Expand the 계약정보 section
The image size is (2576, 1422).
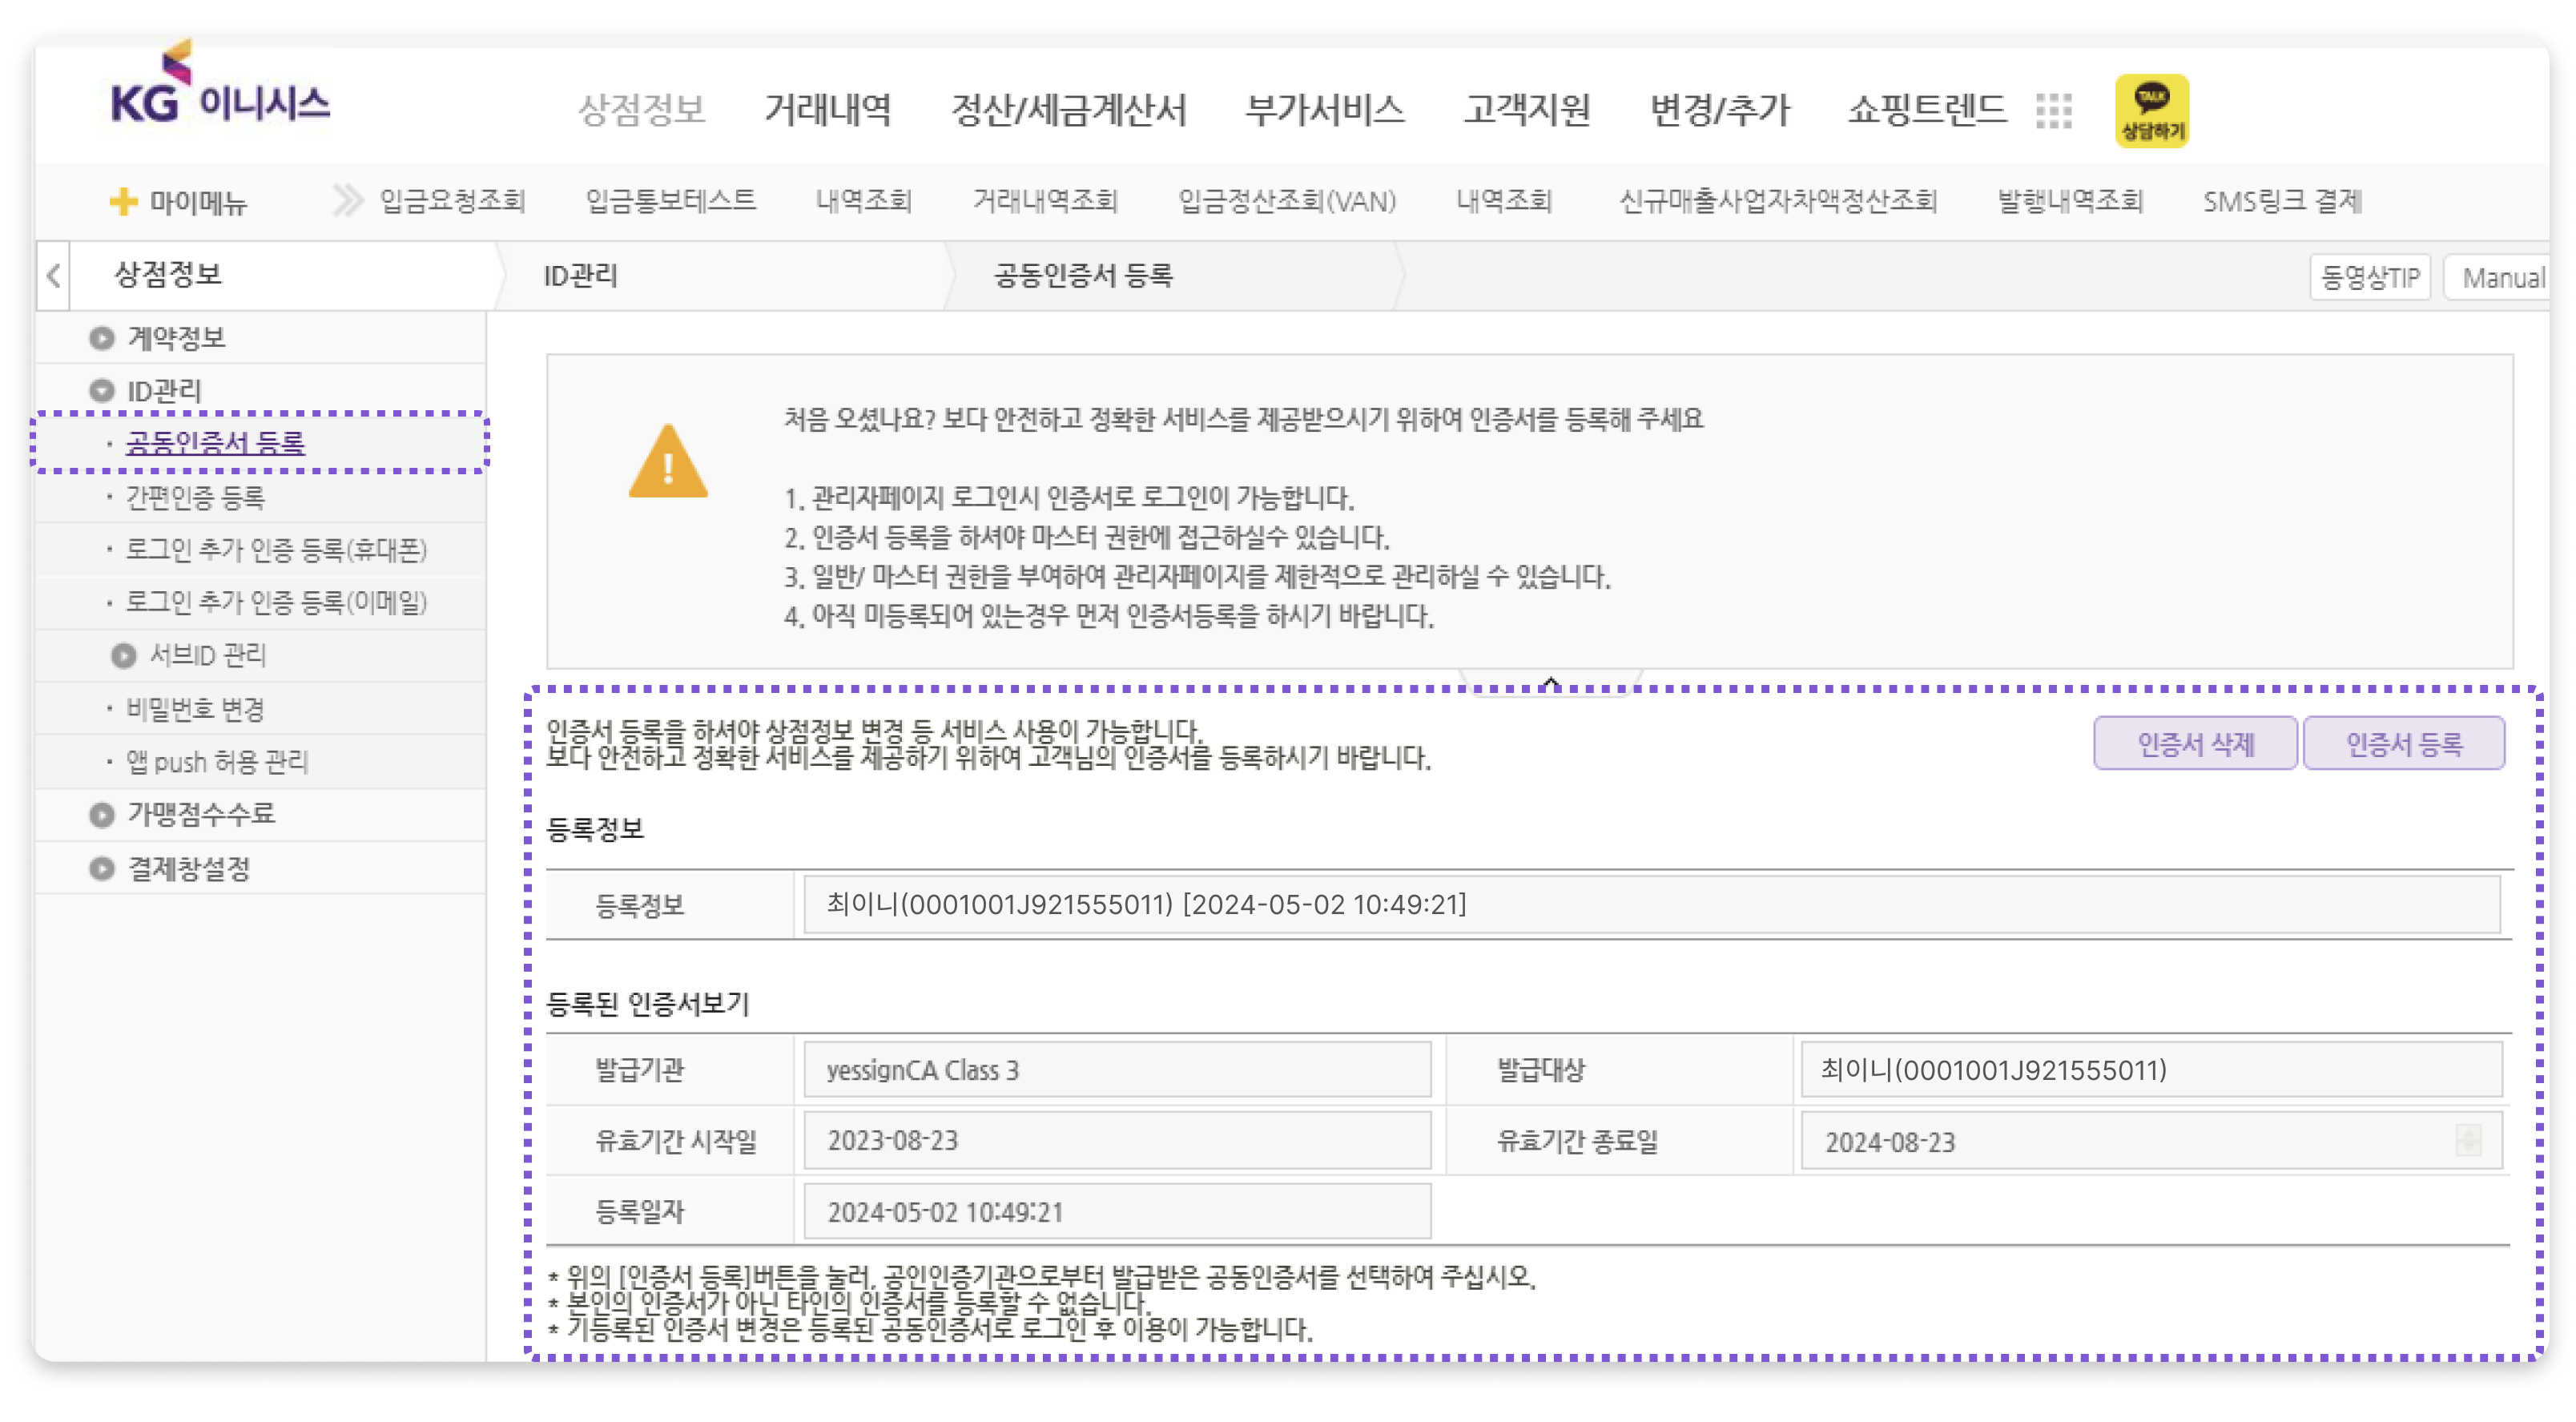pyautogui.click(x=101, y=338)
